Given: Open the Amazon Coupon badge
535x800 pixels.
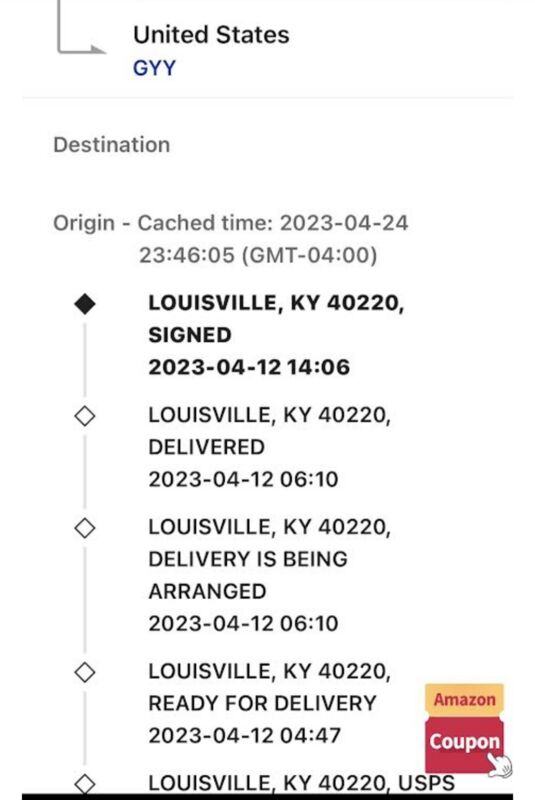Looking at the screenshot, I should tap(464, 729).
